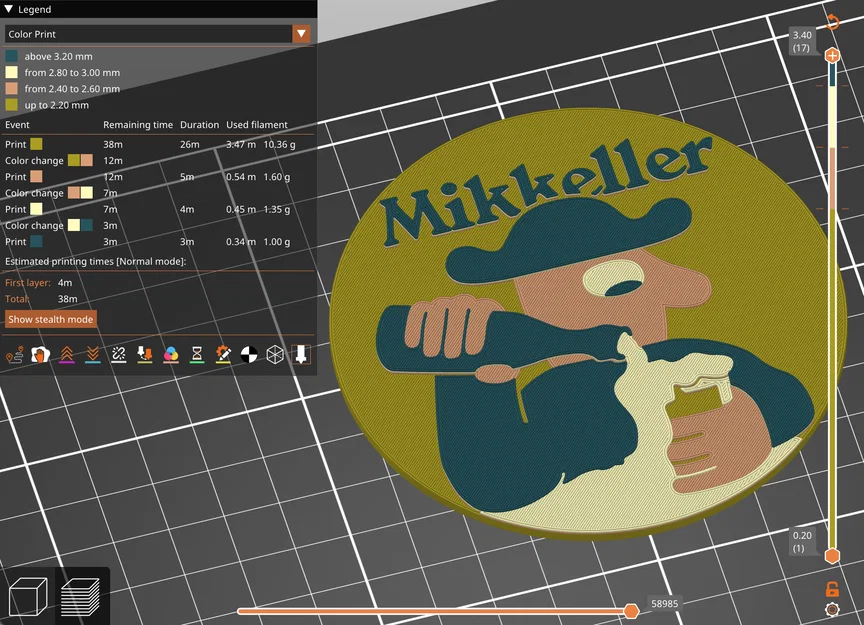Screen dimensions: 864x625
Task: Open dropdown with orange arrow button
Action: 301,34
